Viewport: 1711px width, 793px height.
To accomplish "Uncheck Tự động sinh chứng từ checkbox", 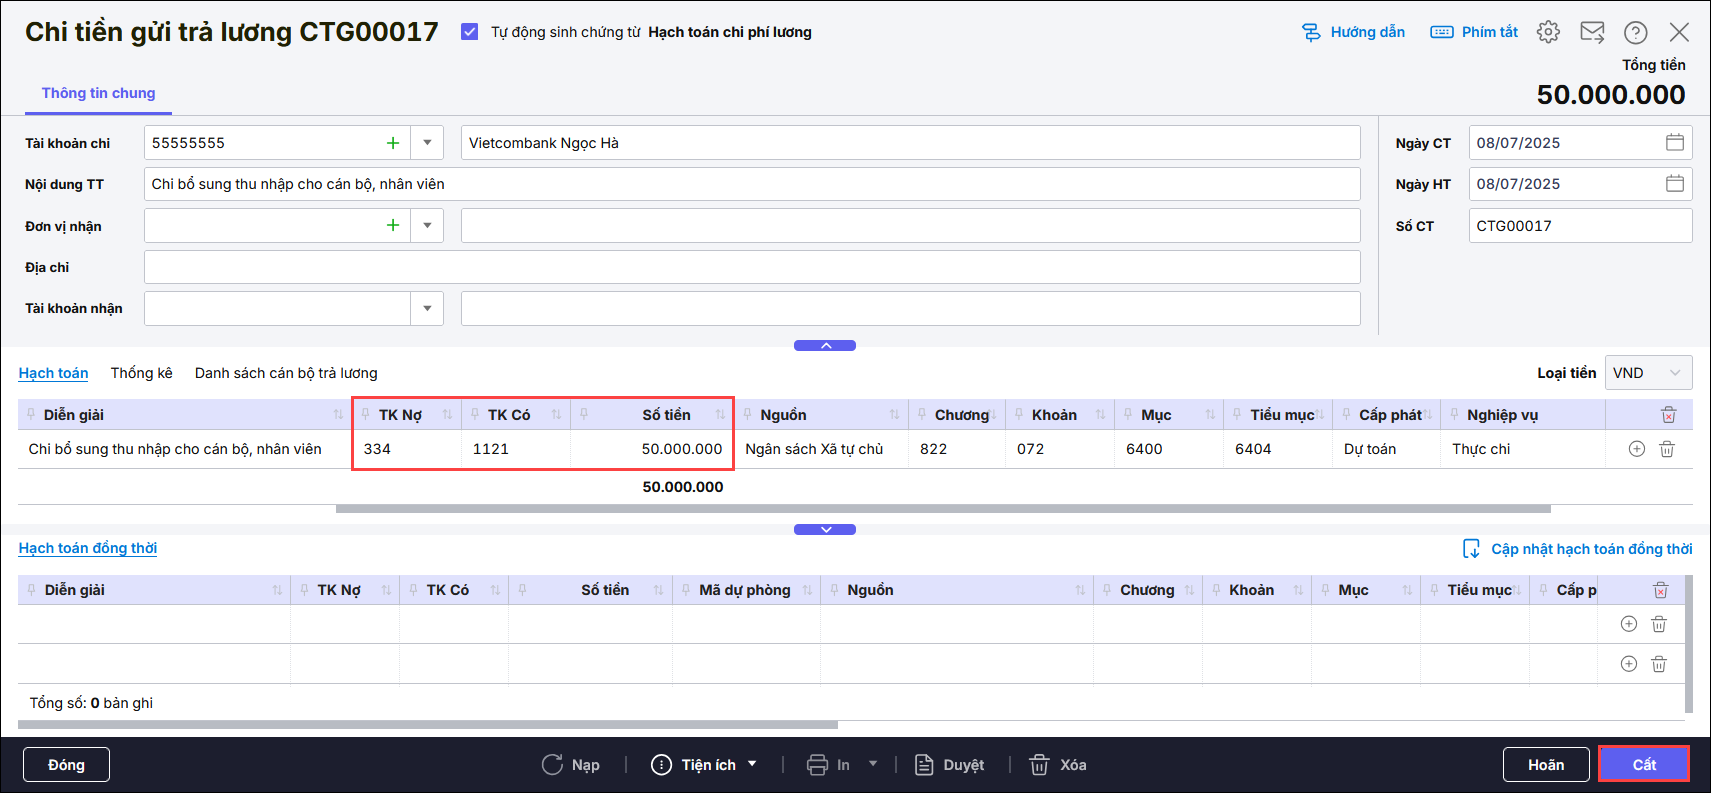I will (x=470, y=32).
